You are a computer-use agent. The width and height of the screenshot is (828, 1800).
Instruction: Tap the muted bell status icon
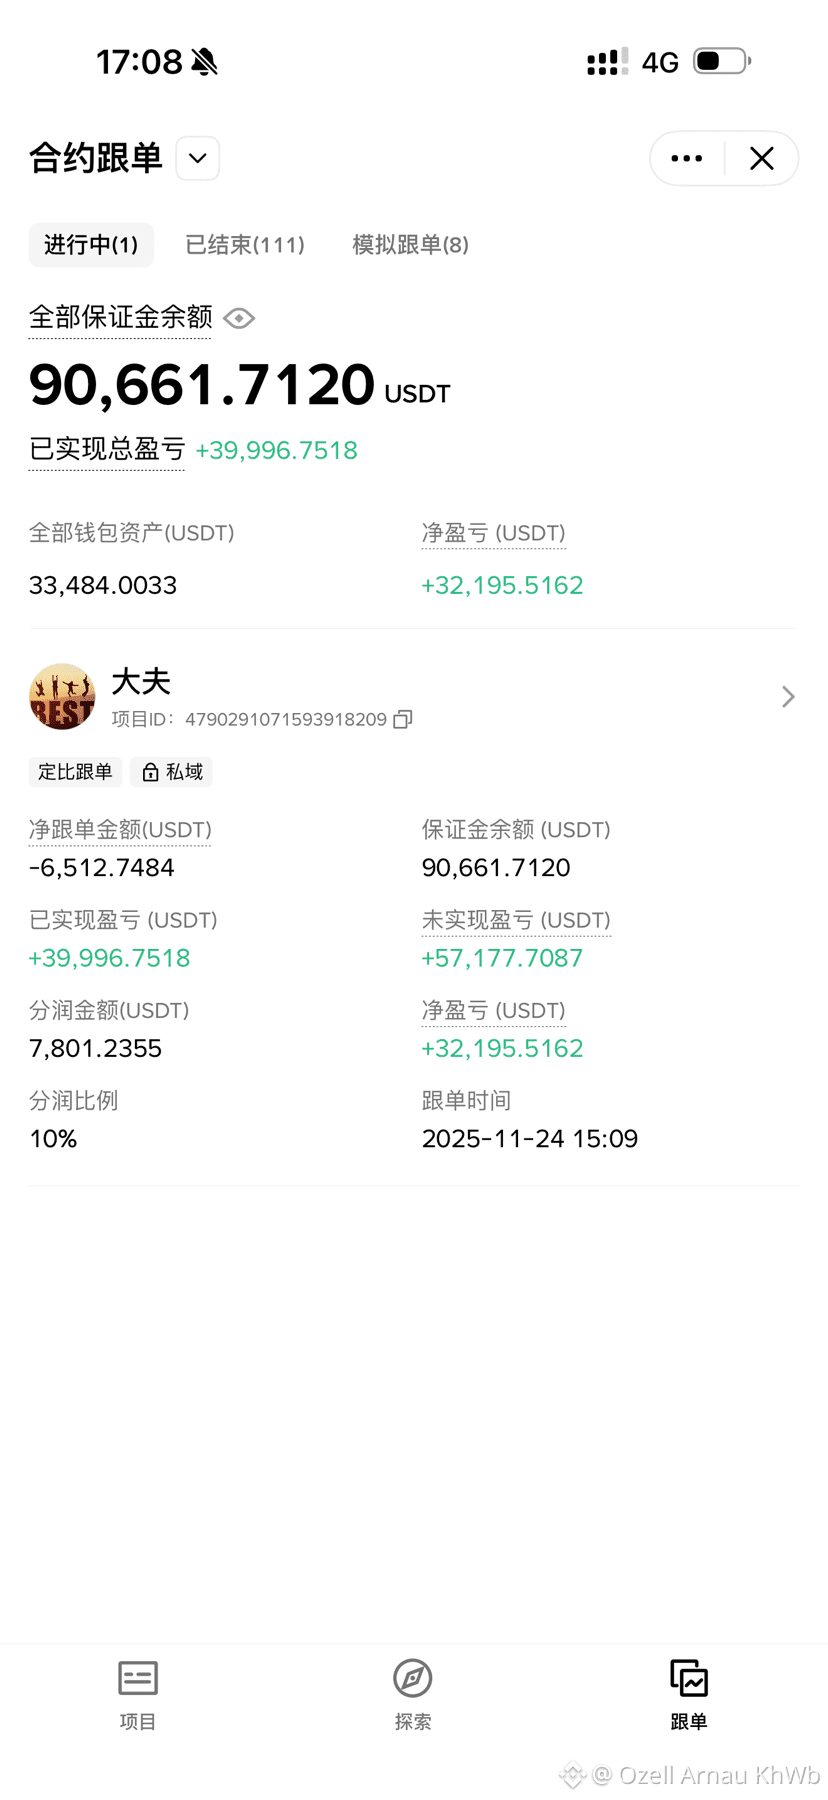tap(204, 62)
